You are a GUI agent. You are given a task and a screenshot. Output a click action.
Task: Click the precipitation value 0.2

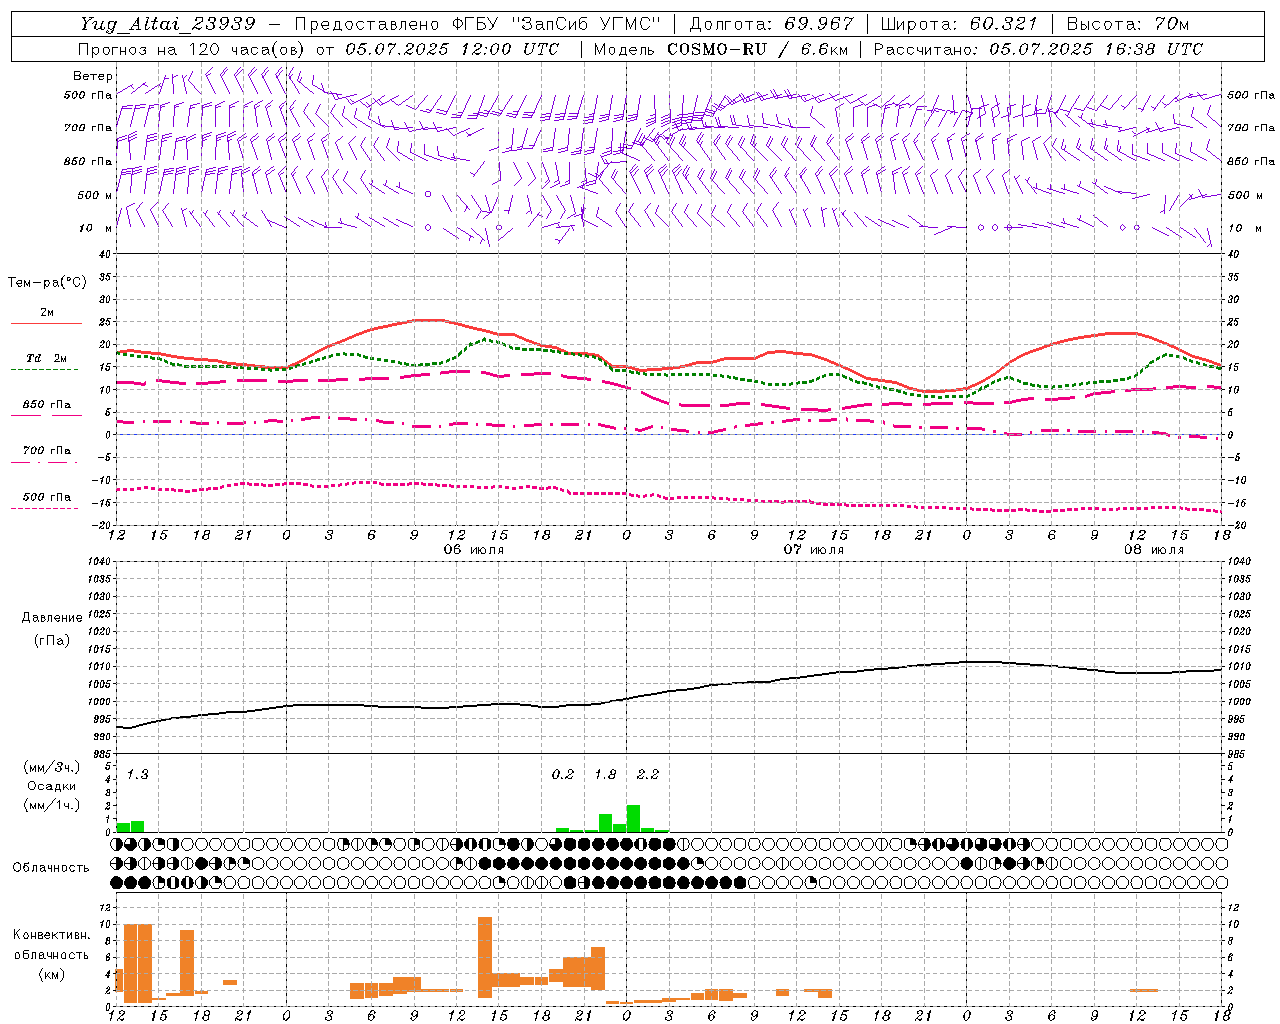tap(563, 774)
